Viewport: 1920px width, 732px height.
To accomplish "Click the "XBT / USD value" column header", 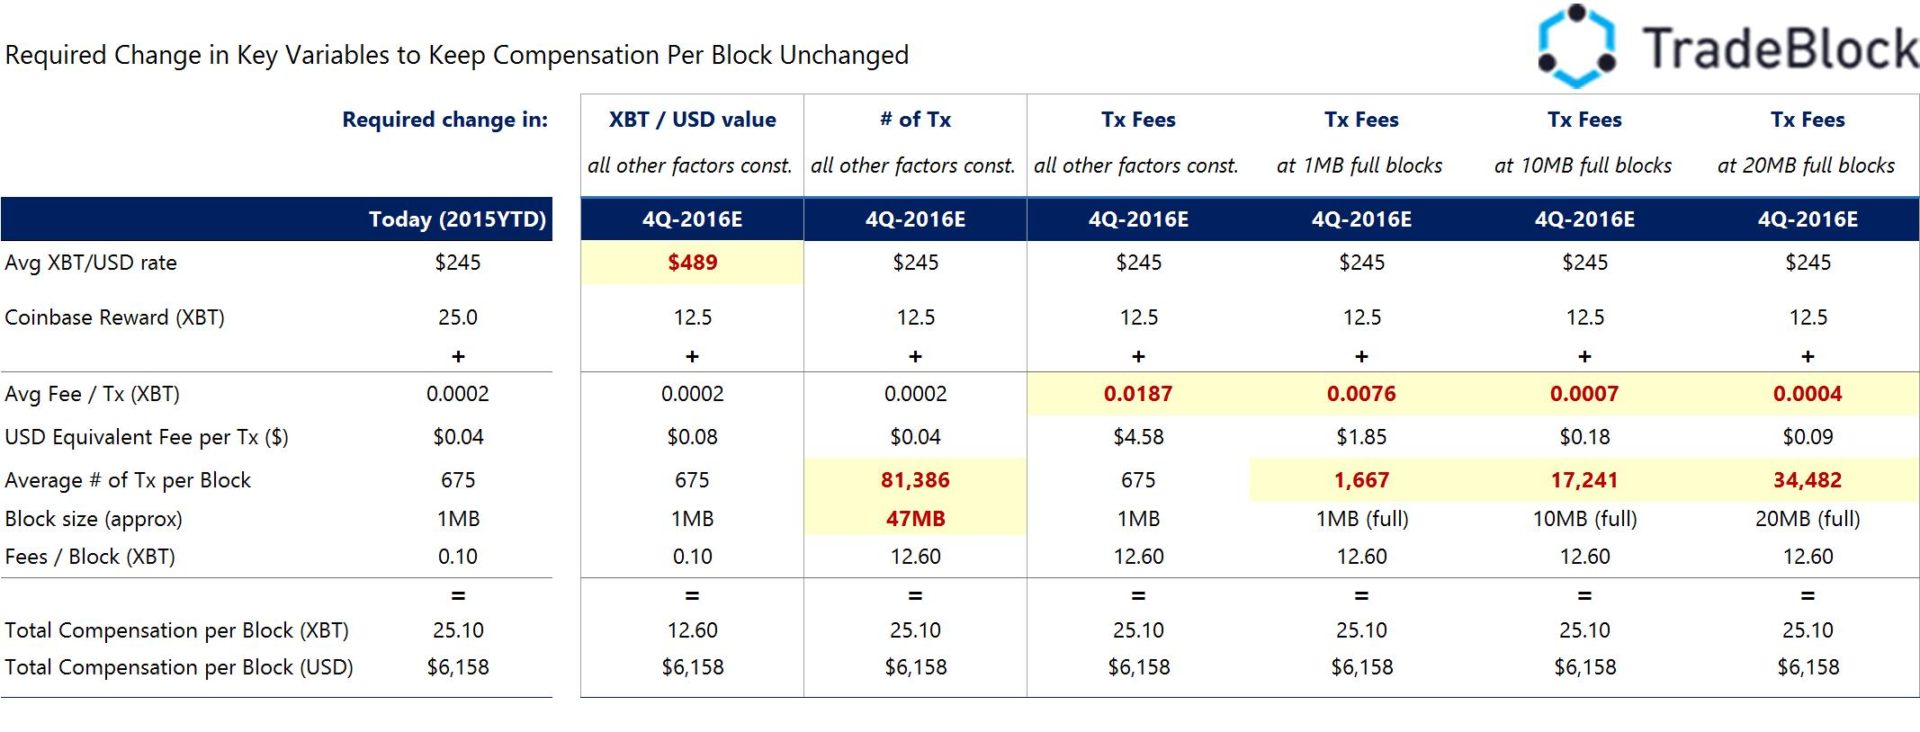I will [692, 120].
